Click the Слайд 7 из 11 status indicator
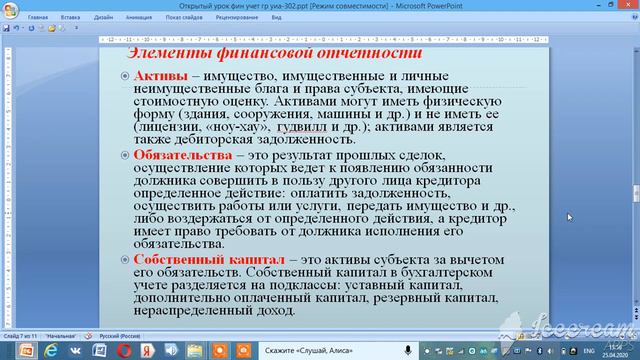 (x=20, y=336)
